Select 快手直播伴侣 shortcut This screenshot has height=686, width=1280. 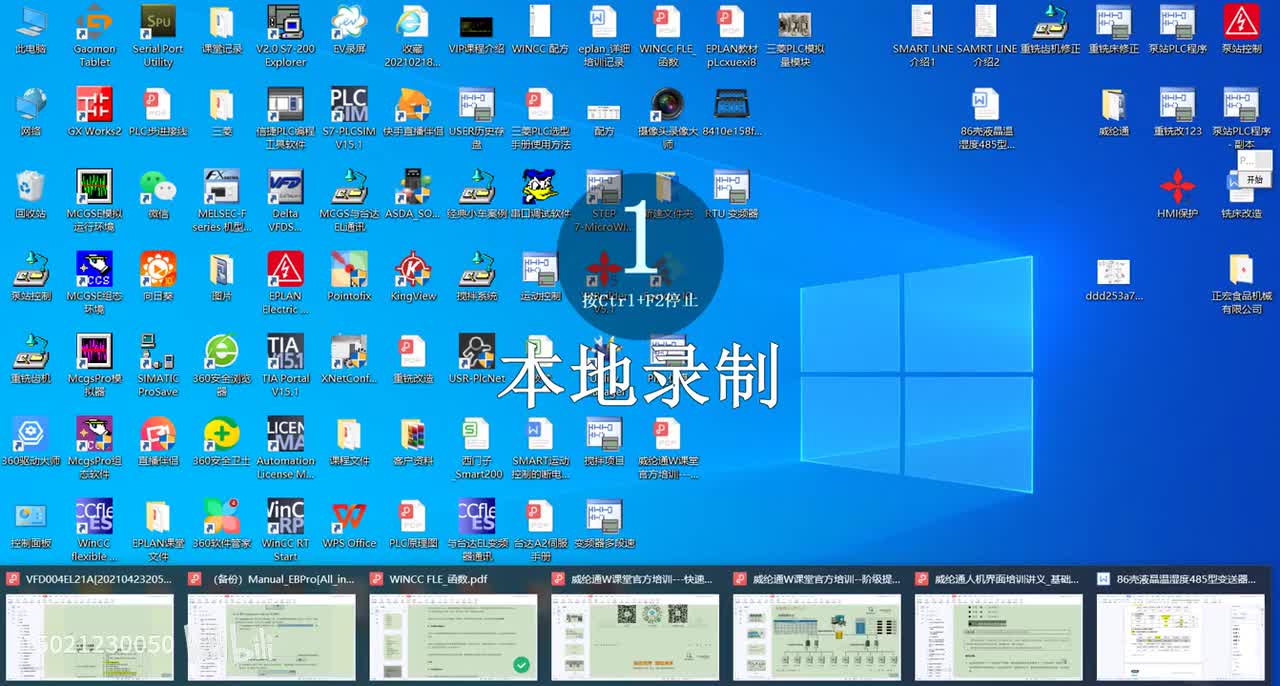pyautogui.click(x=413, y=112)
